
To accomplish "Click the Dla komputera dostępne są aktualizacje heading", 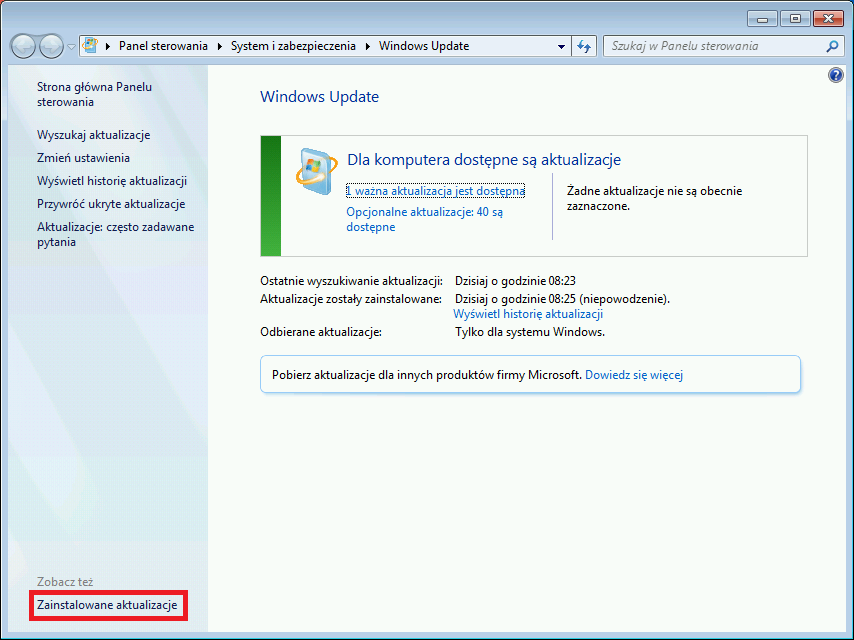I will click(484, 160).
